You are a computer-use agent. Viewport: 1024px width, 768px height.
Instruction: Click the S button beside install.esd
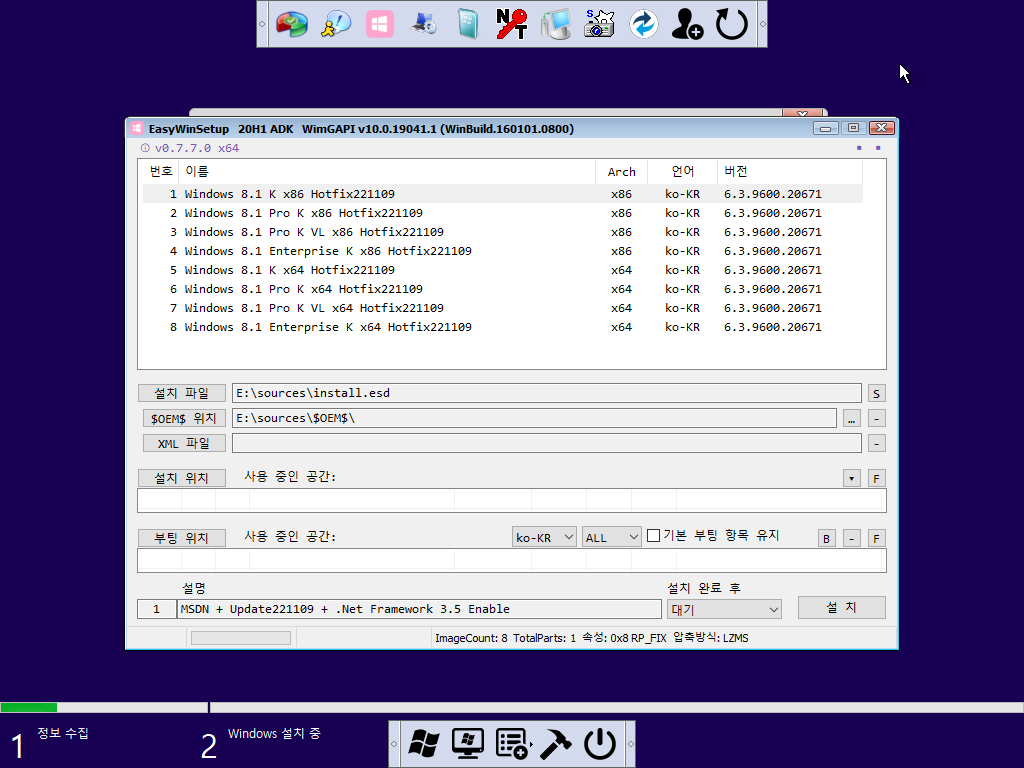click(x=876, y=393)
